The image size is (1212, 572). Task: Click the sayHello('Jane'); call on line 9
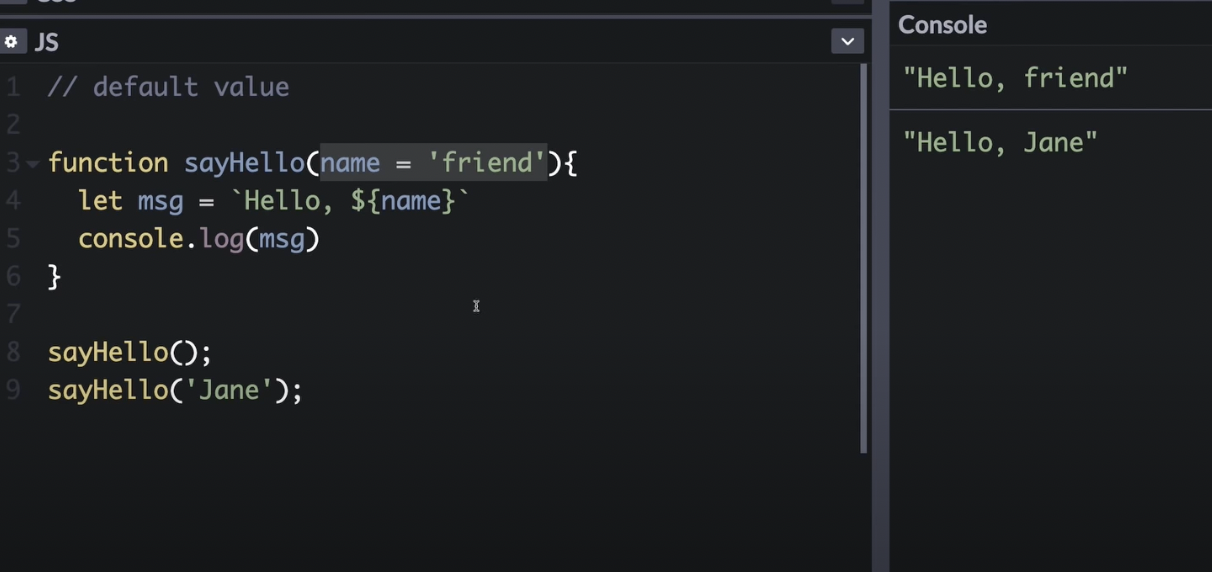175,390
